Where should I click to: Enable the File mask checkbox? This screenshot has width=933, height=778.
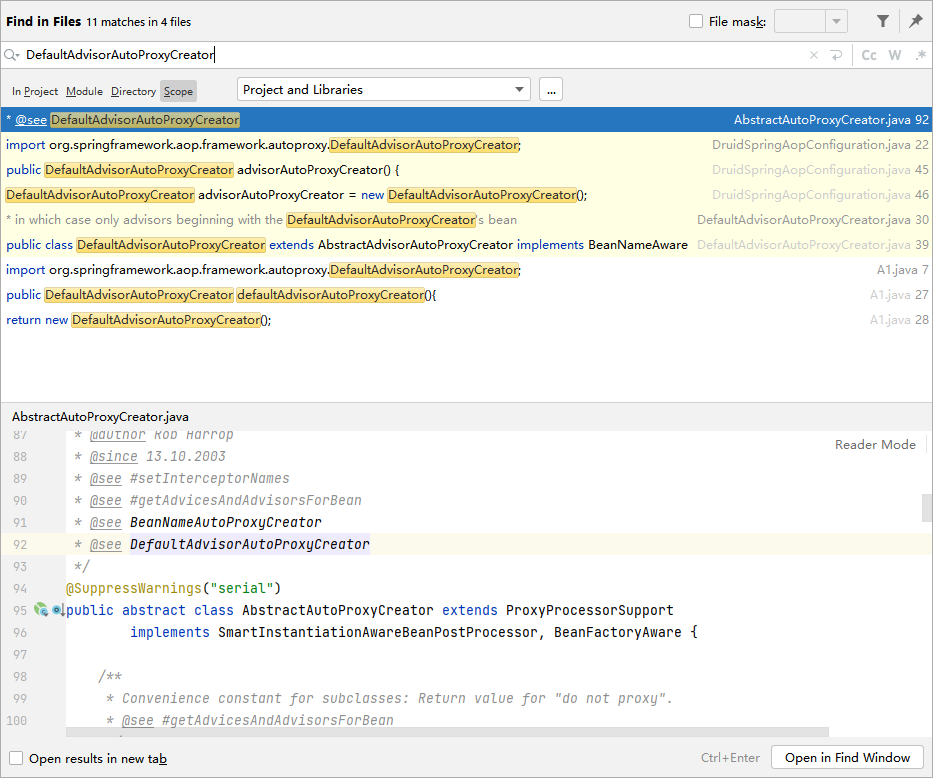point(696,21)
